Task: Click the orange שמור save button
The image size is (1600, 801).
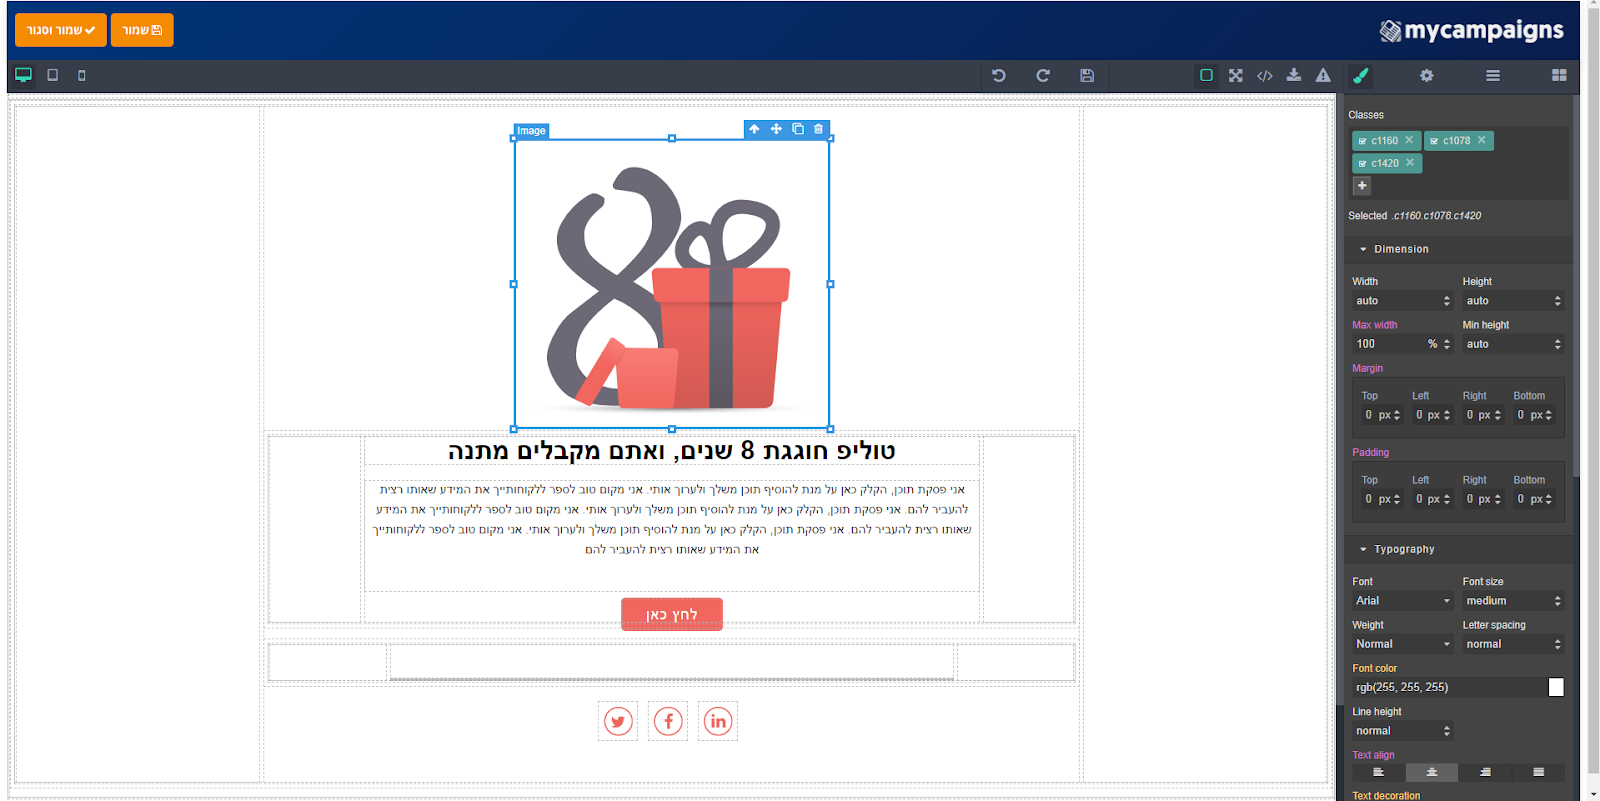Action: (142, 30)
